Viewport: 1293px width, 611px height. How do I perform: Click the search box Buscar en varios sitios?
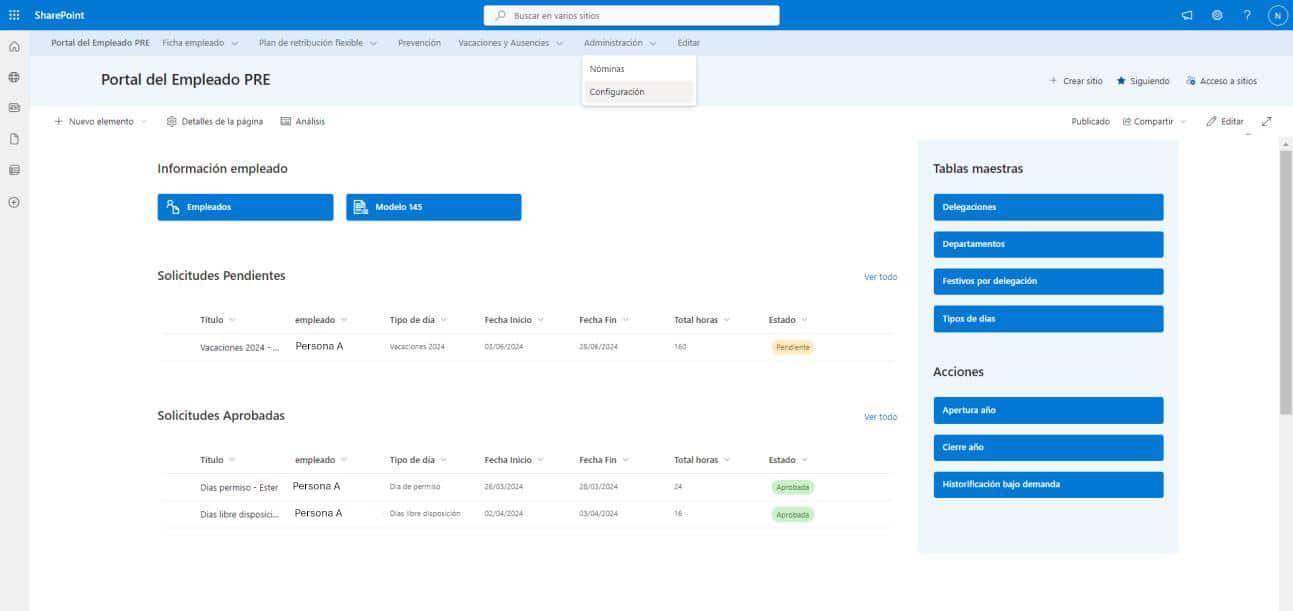point(631,16)
